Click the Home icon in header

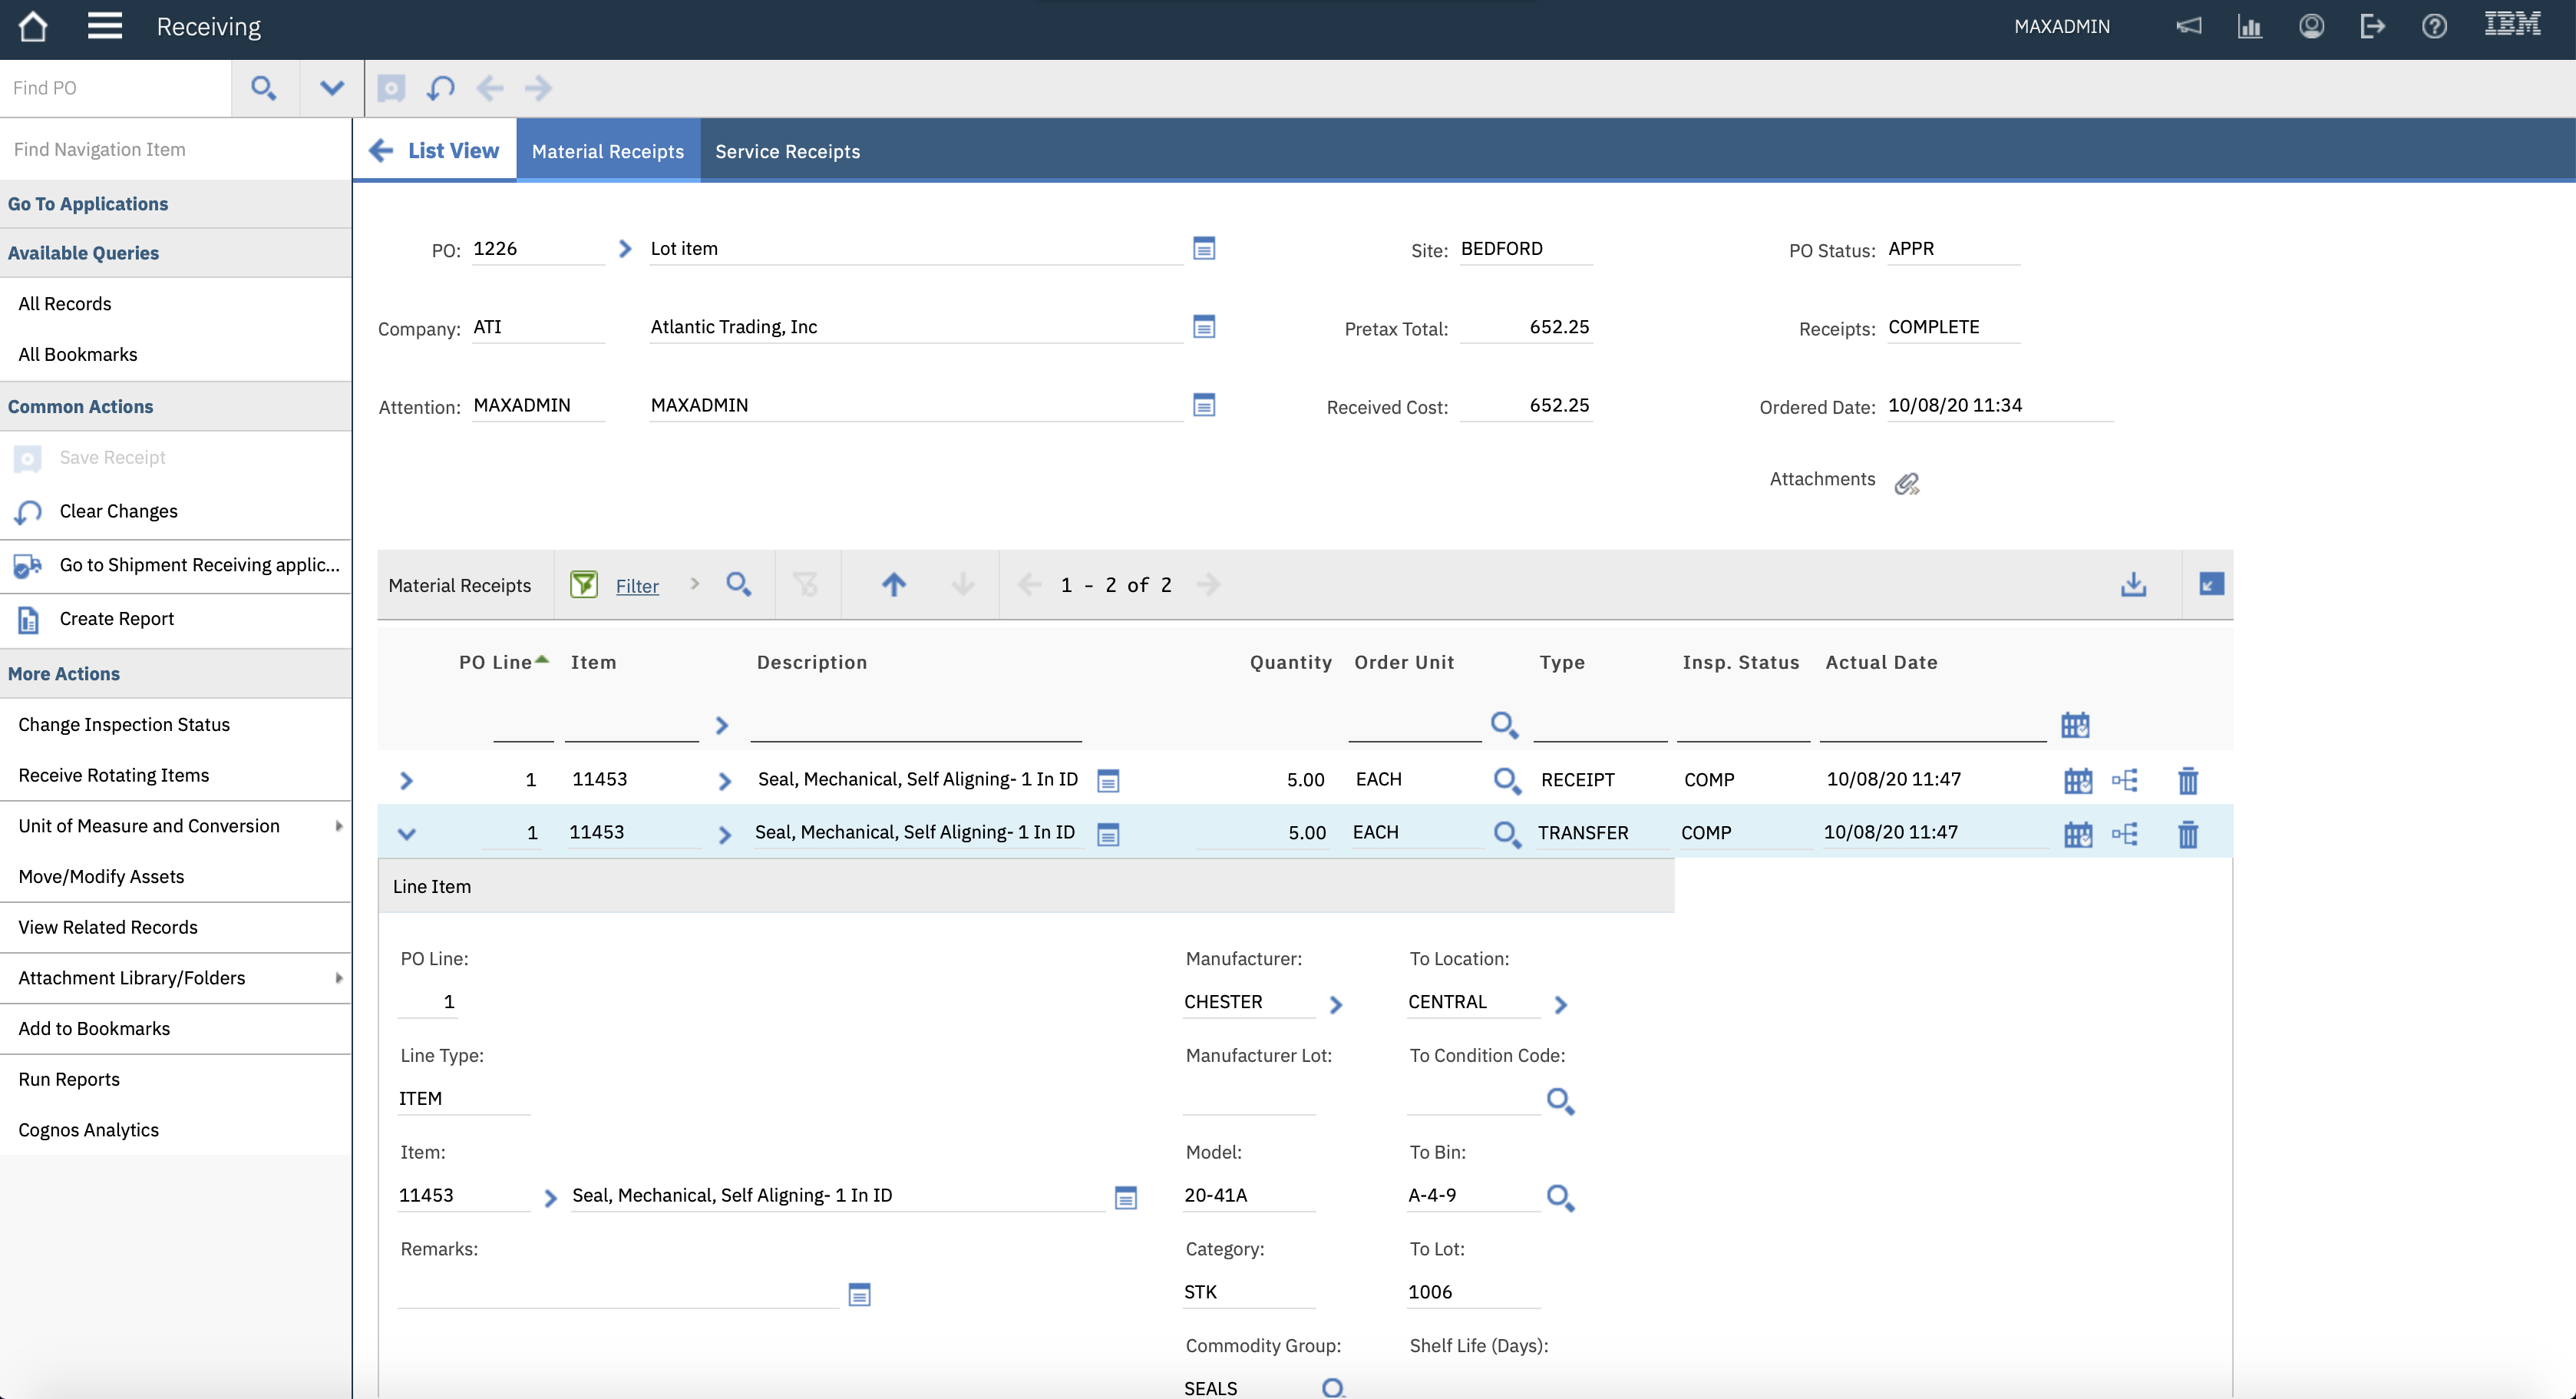tap(33, 27)
